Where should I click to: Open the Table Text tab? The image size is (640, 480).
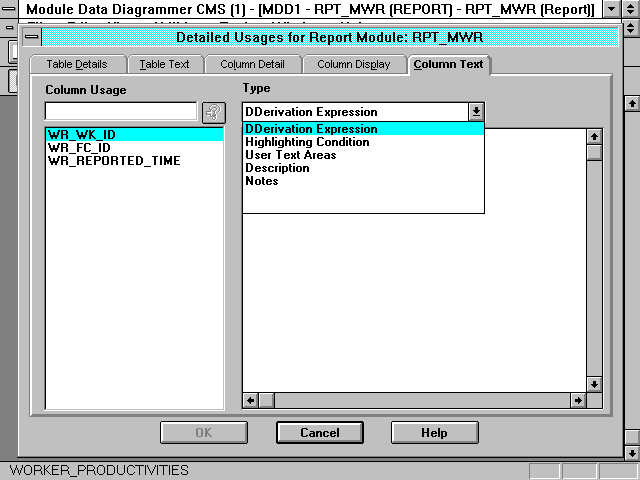click(x=164, y=64)
